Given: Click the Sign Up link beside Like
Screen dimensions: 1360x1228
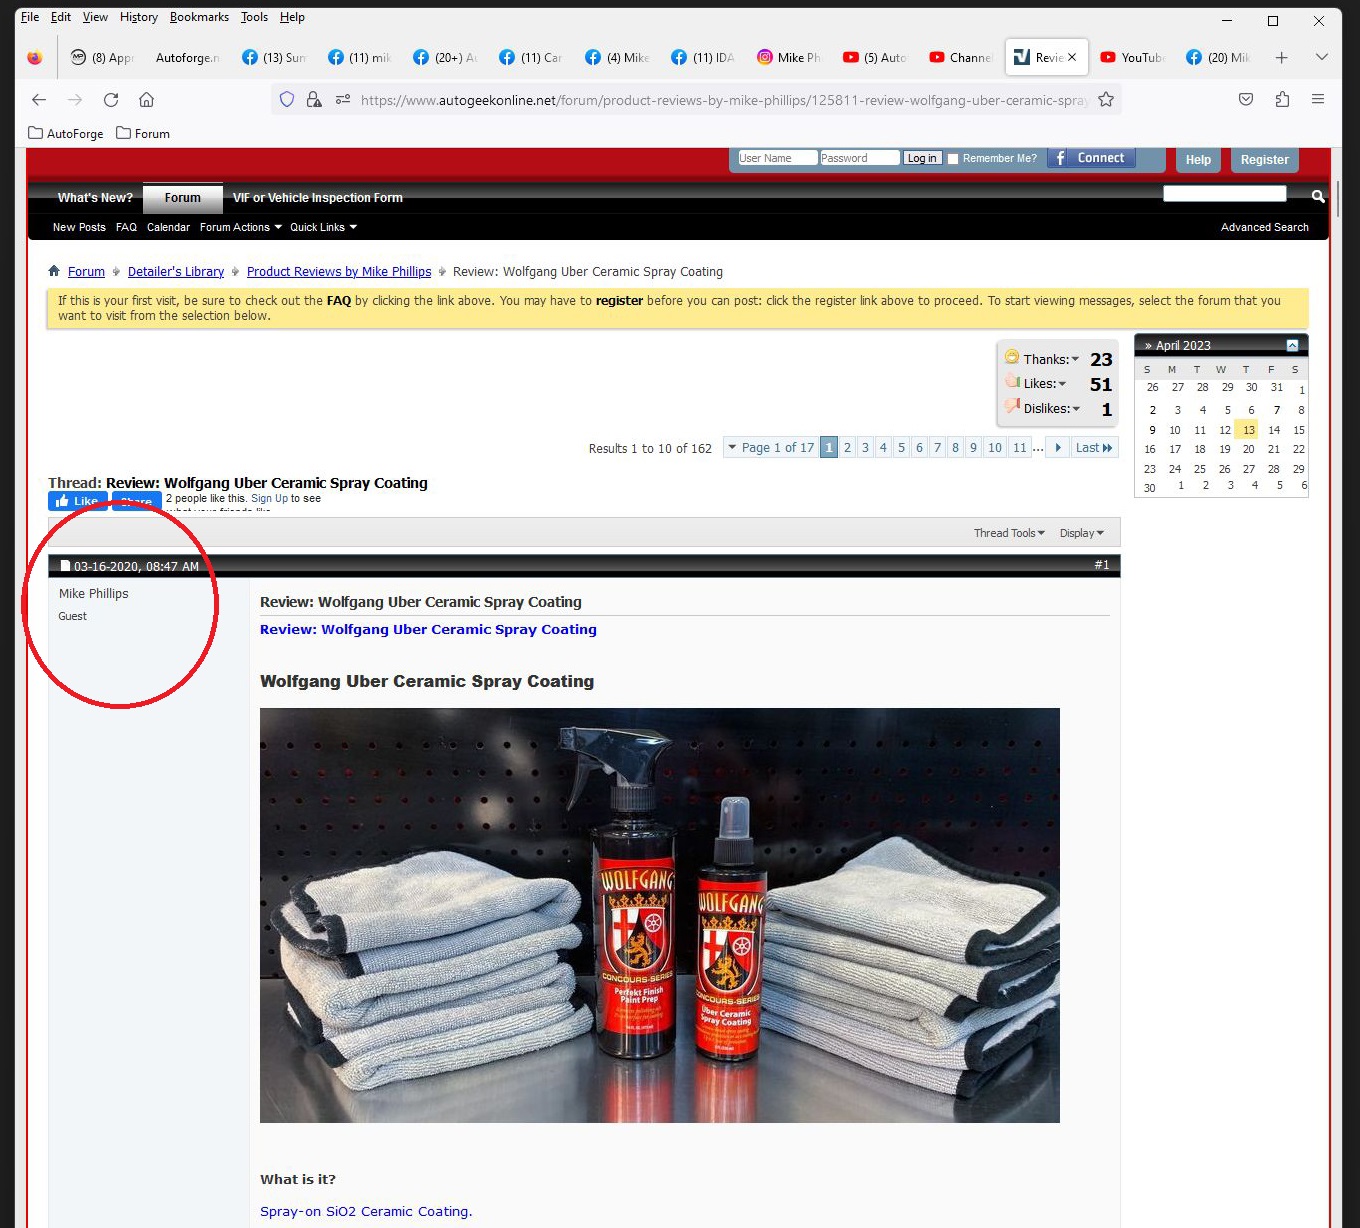Looking at the screenshot, I should 269,498.
